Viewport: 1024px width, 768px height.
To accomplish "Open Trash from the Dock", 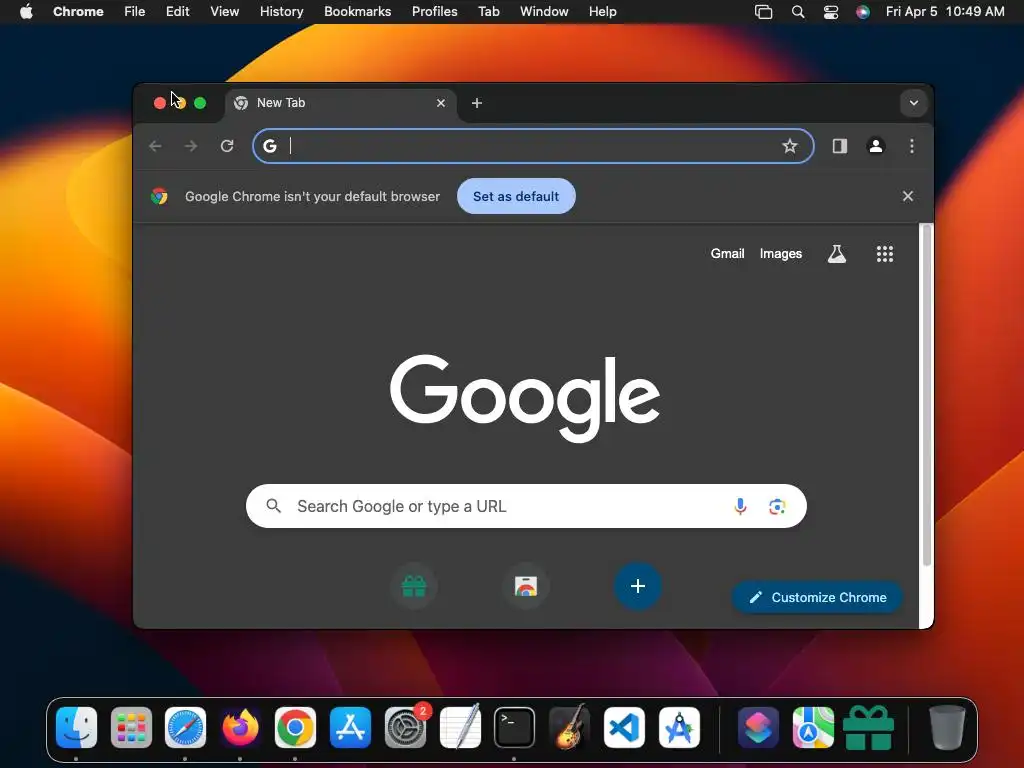I will 947,727.
